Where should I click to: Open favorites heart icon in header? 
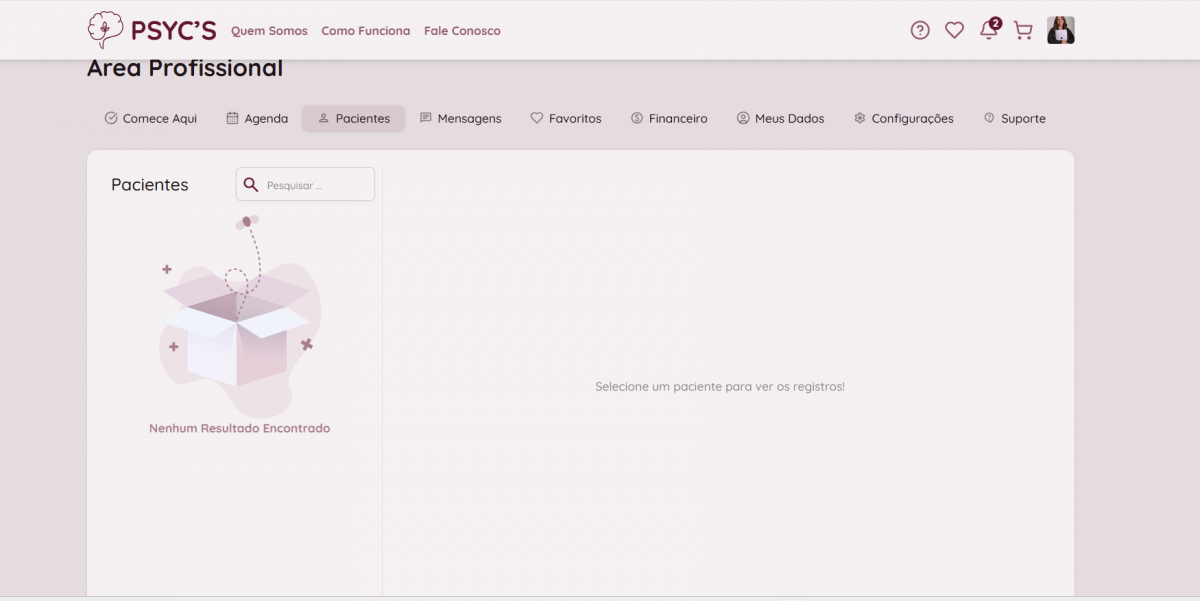[954, 30]
